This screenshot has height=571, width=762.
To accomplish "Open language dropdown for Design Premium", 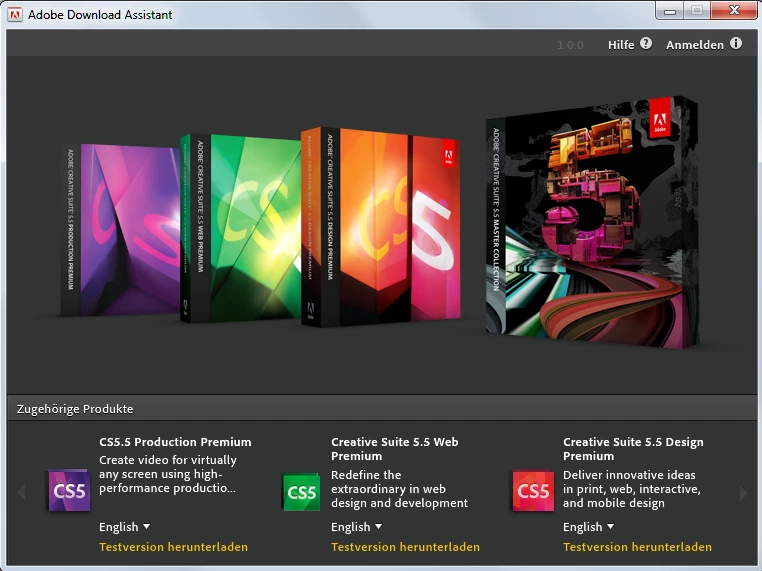I will (x=589, y=527).
